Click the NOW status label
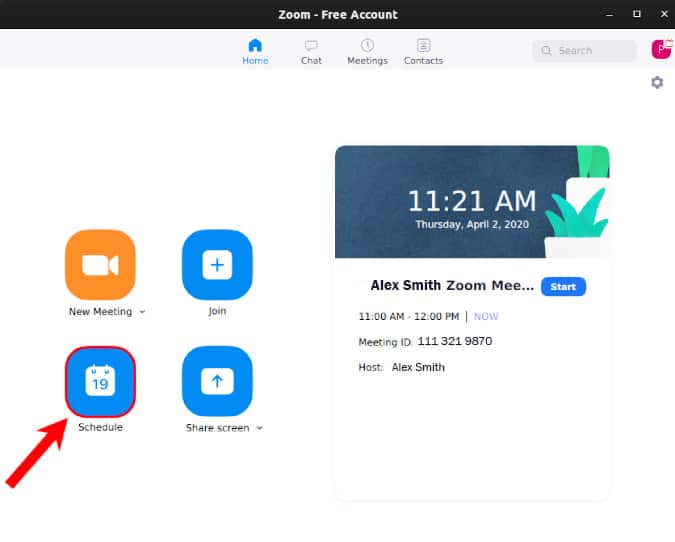 tap(486, 316)
